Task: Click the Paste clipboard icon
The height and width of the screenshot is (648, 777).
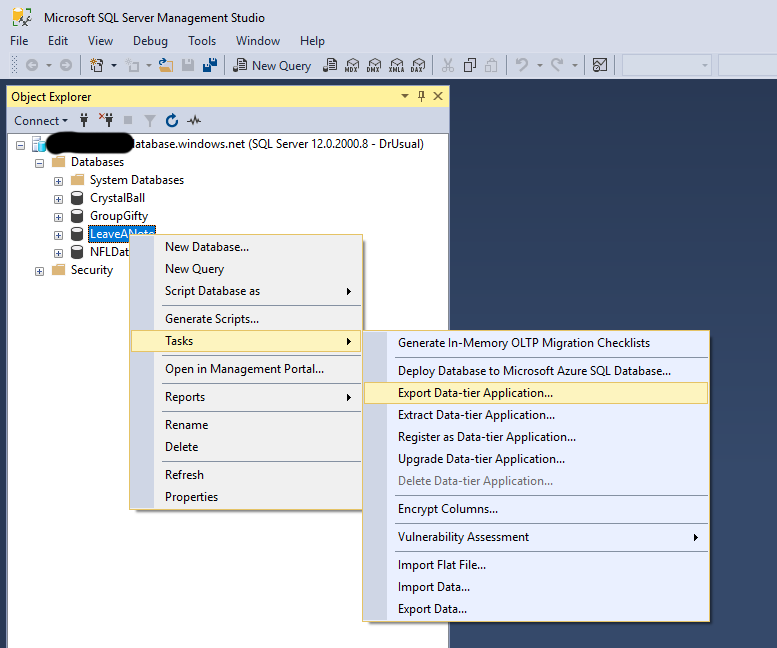Action: tap(491, 65)
